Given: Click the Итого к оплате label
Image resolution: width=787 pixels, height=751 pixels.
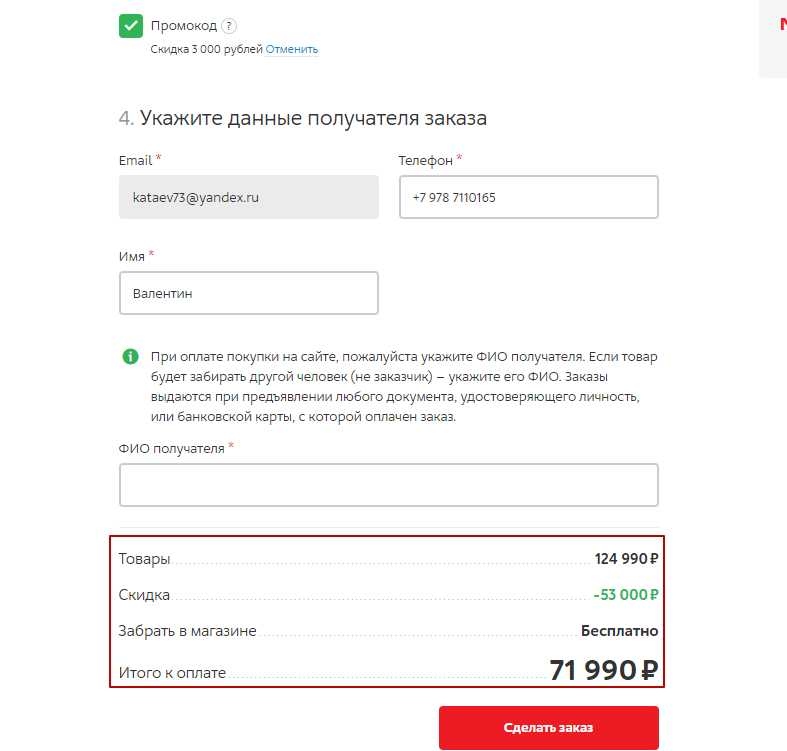Looking at the screenshot, I should click(x=172, y=673).
